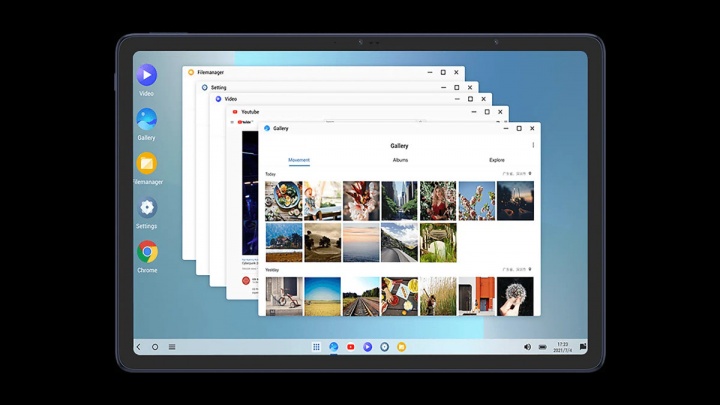Open the dandelion photo in Yesterday row
The image size is (720, 405).
(x=515, y=296)
